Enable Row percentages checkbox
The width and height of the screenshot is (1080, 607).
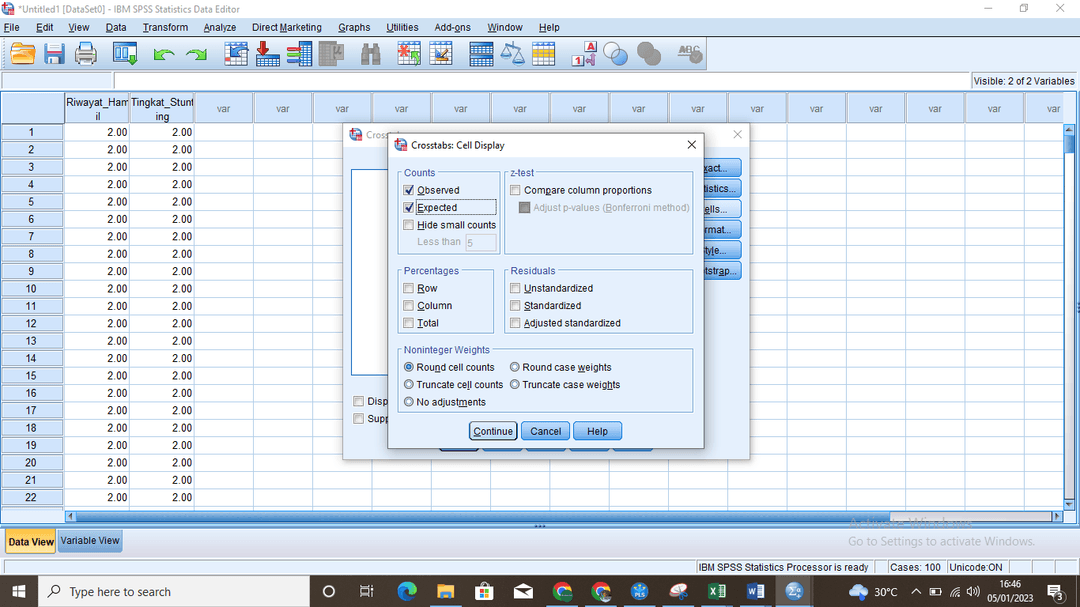(408, 288)
